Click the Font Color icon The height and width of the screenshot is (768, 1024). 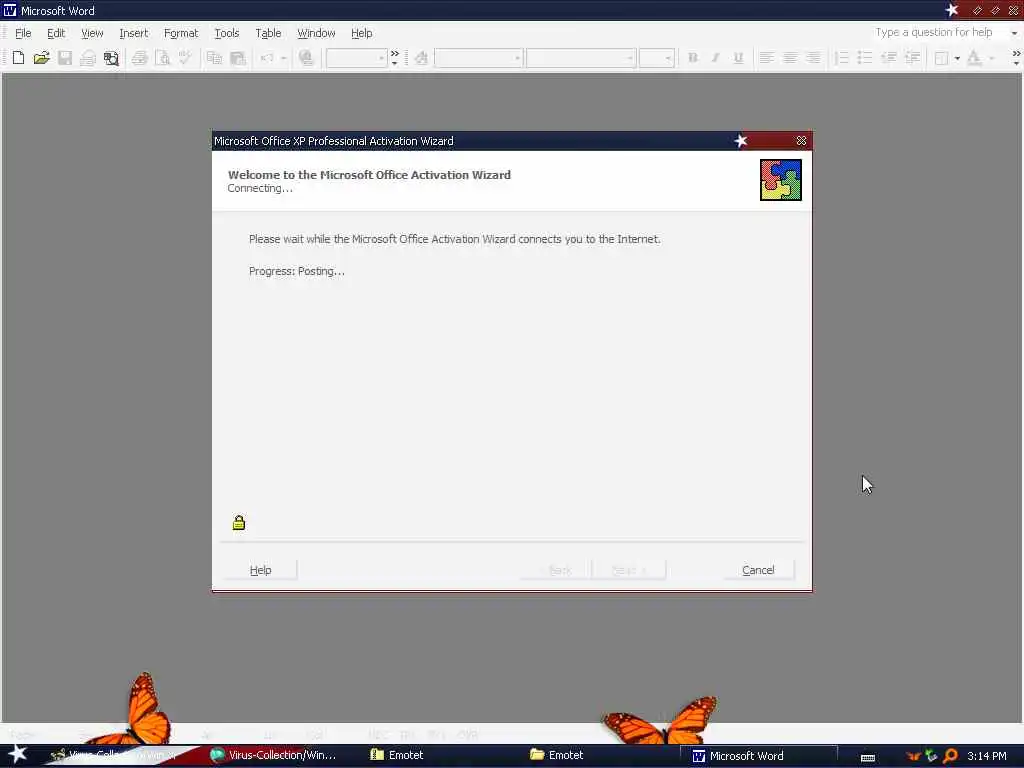coord(974,58)
